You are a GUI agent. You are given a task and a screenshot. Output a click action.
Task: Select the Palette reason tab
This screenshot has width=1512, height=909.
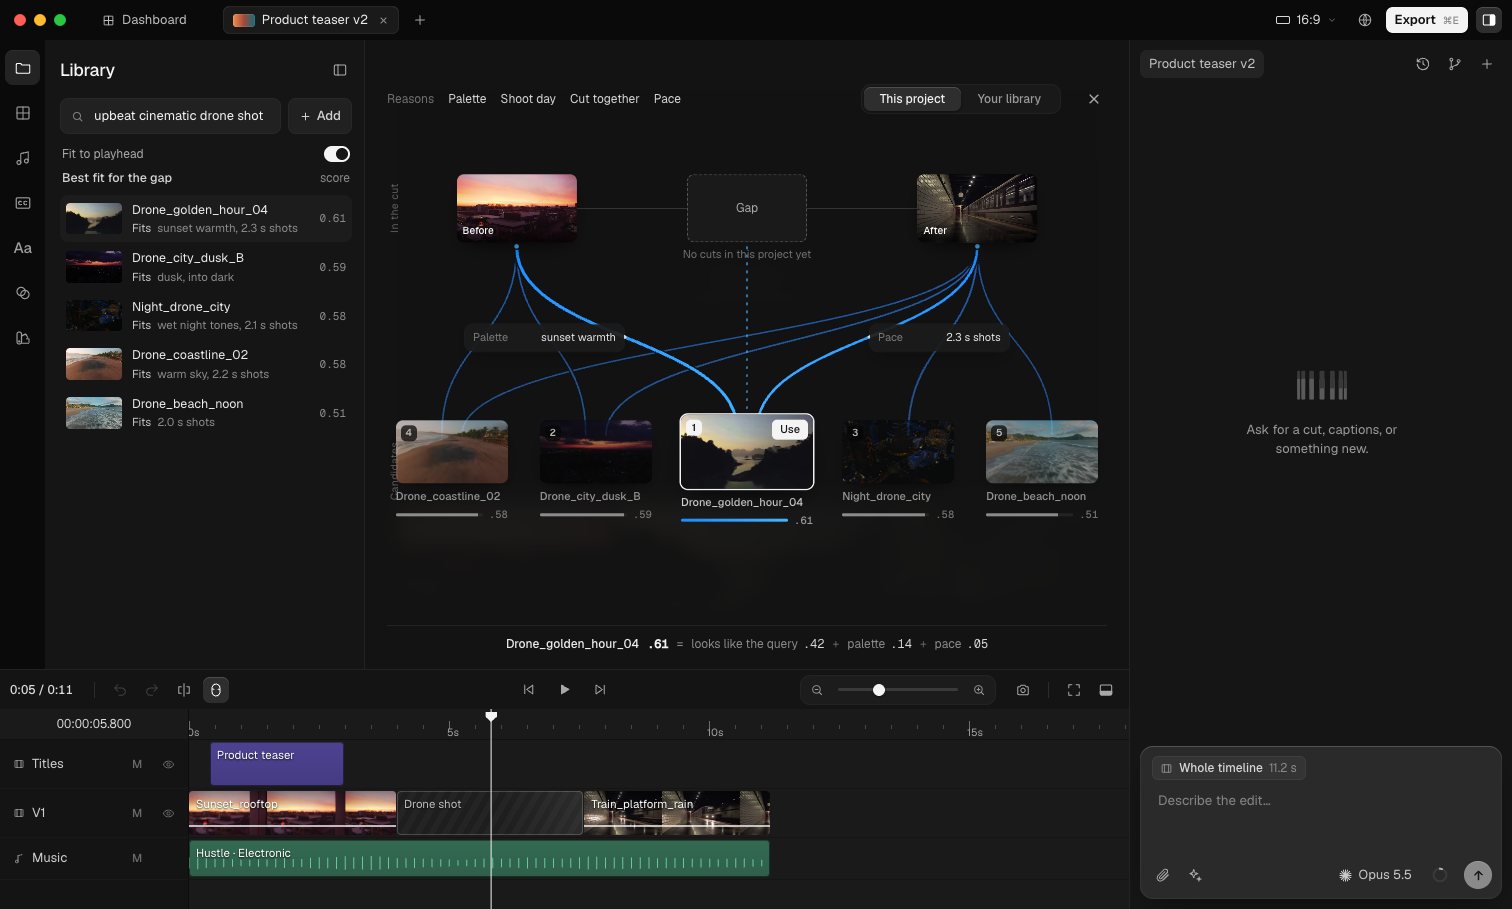pos(467,99)
